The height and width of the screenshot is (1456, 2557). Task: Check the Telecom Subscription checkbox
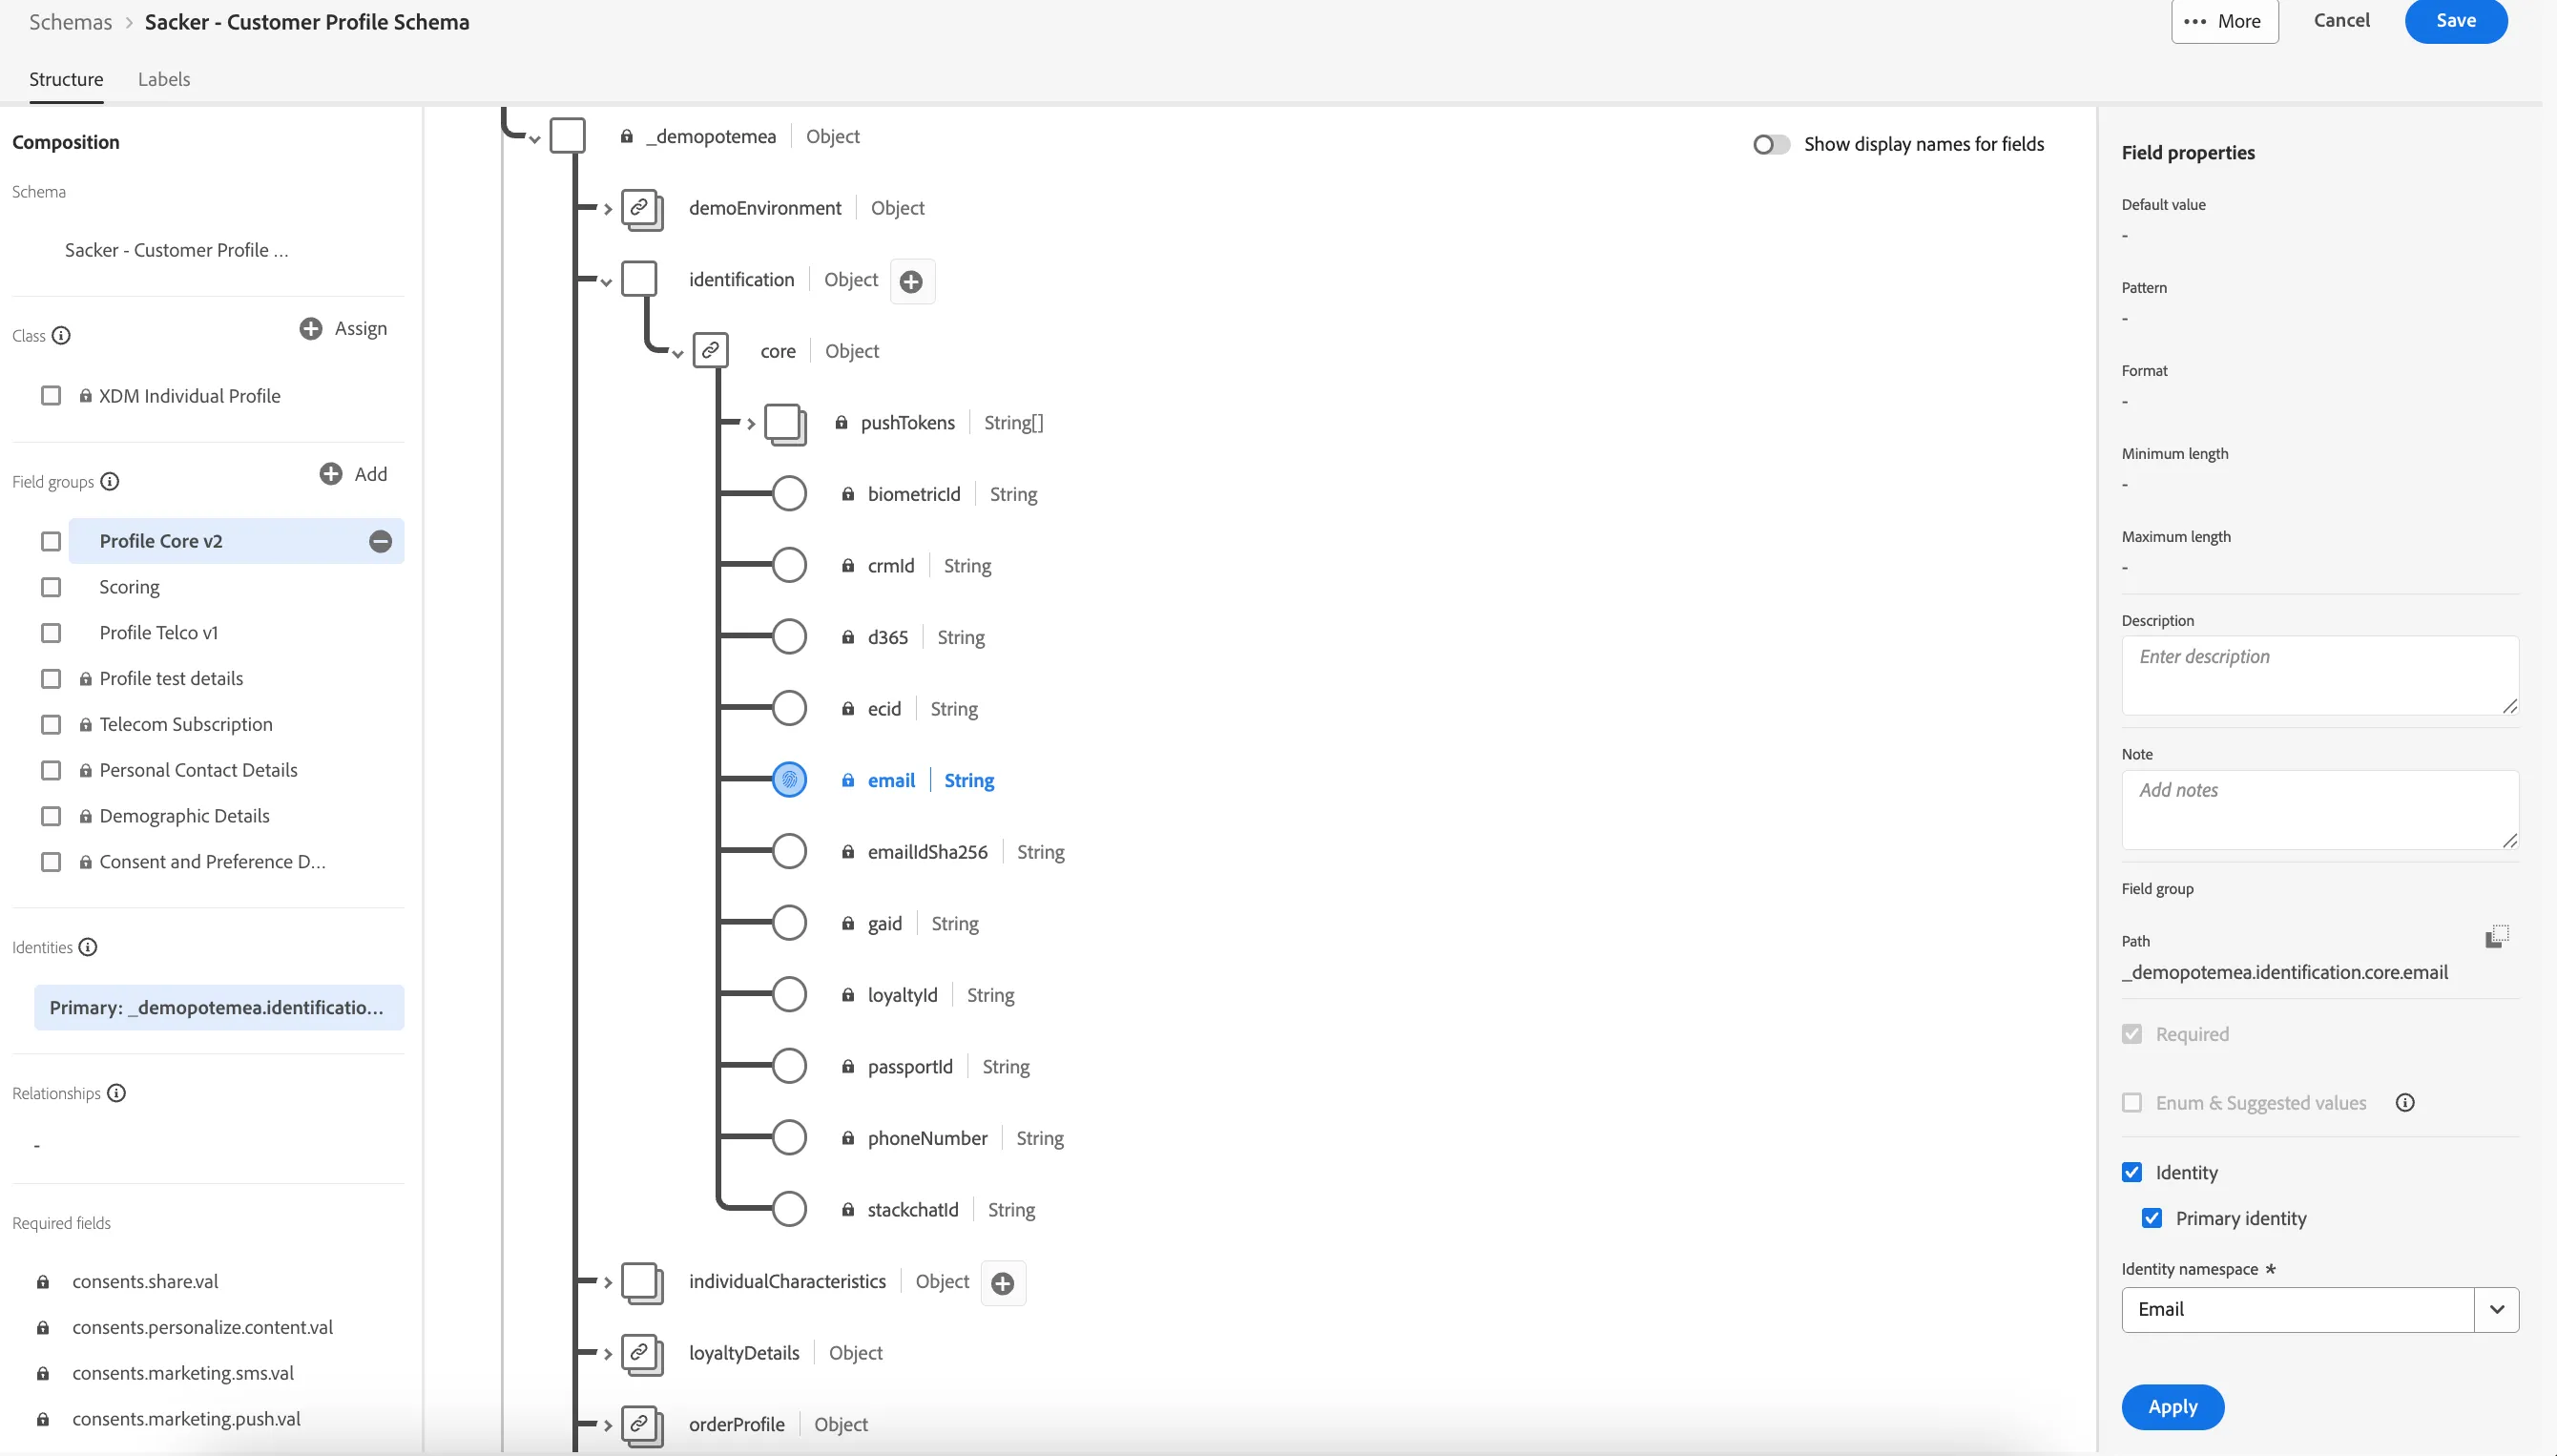(51, 724)
